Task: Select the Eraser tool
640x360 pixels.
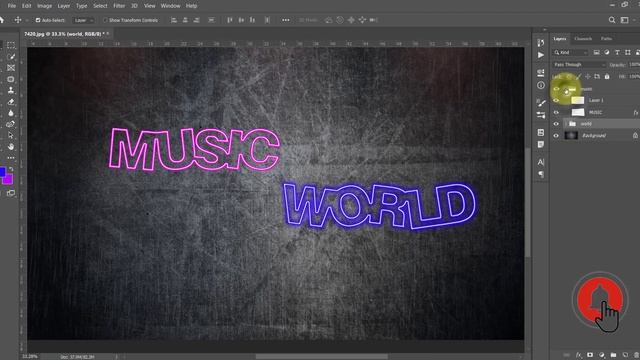Action: click(x=11, y=102)
